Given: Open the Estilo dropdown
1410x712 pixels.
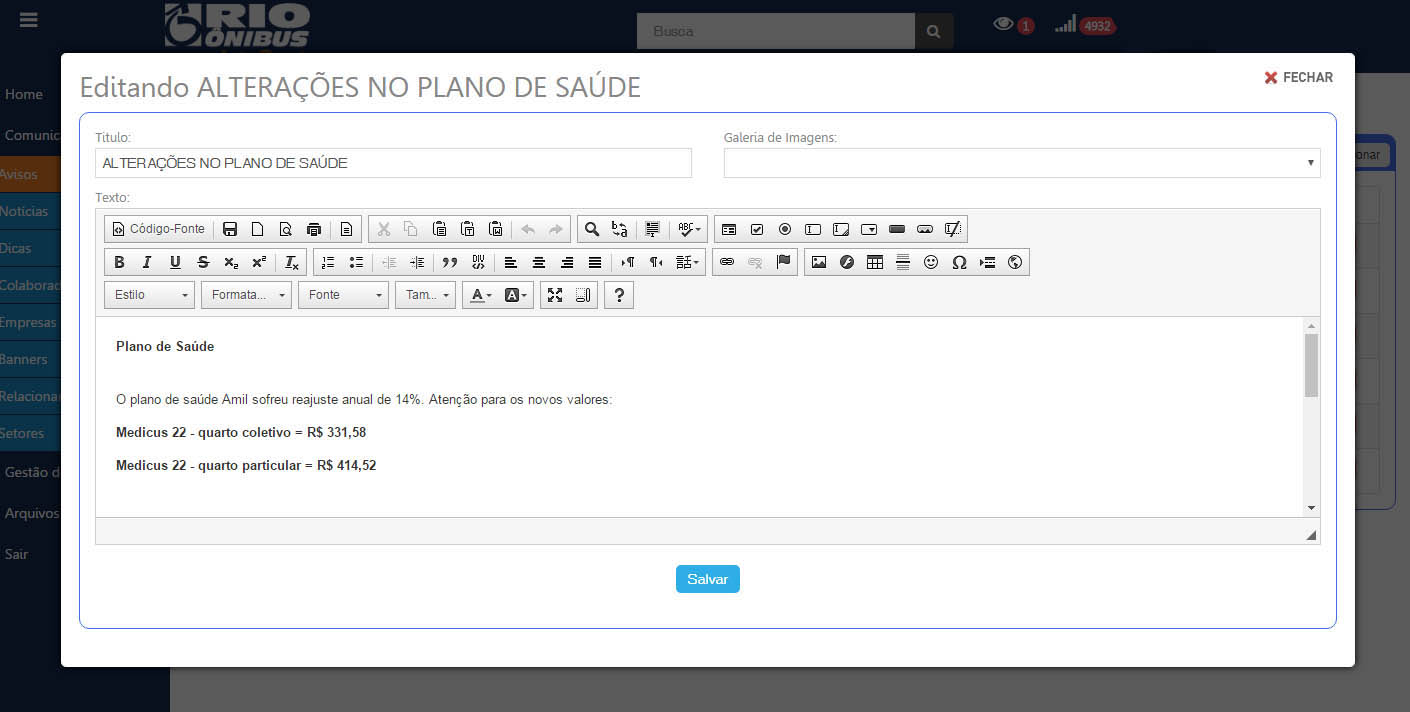Looking at the screenshot, I should tap(151, 295).
